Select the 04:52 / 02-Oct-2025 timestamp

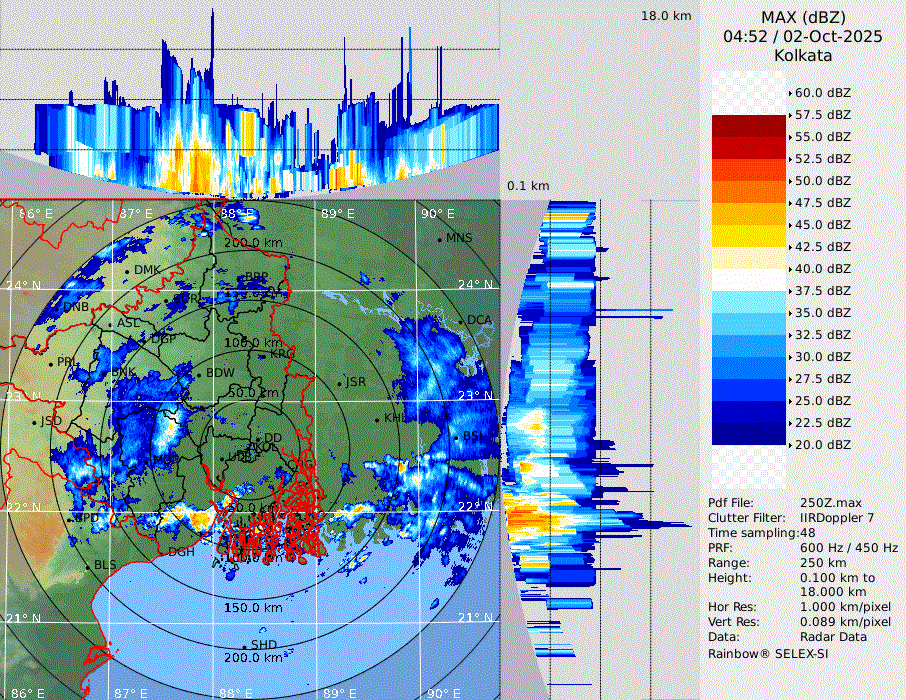point(803,36)
